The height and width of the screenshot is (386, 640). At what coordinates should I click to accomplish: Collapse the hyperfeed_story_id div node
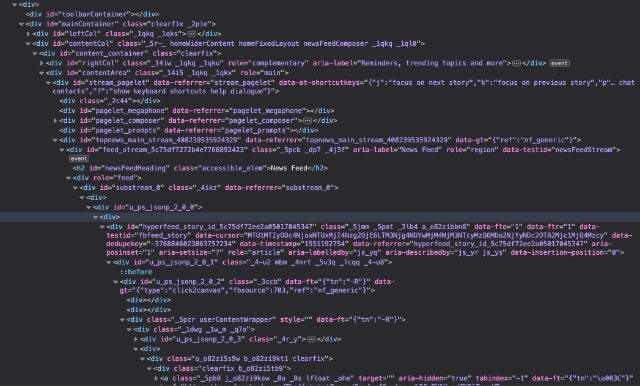[102, 227]
